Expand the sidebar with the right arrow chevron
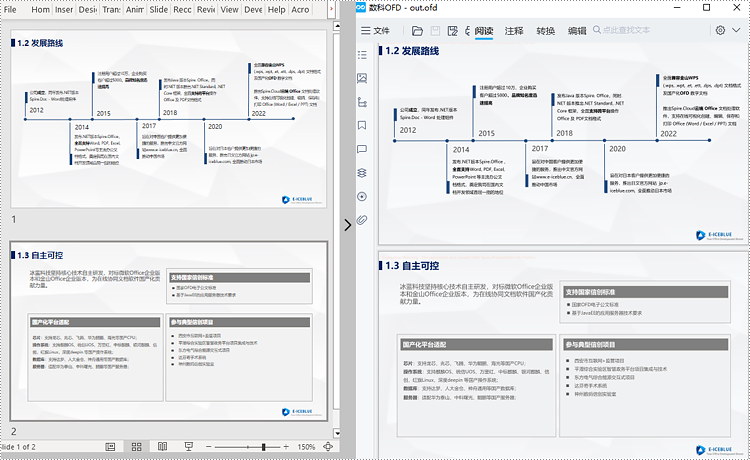 tap(348, 225)
